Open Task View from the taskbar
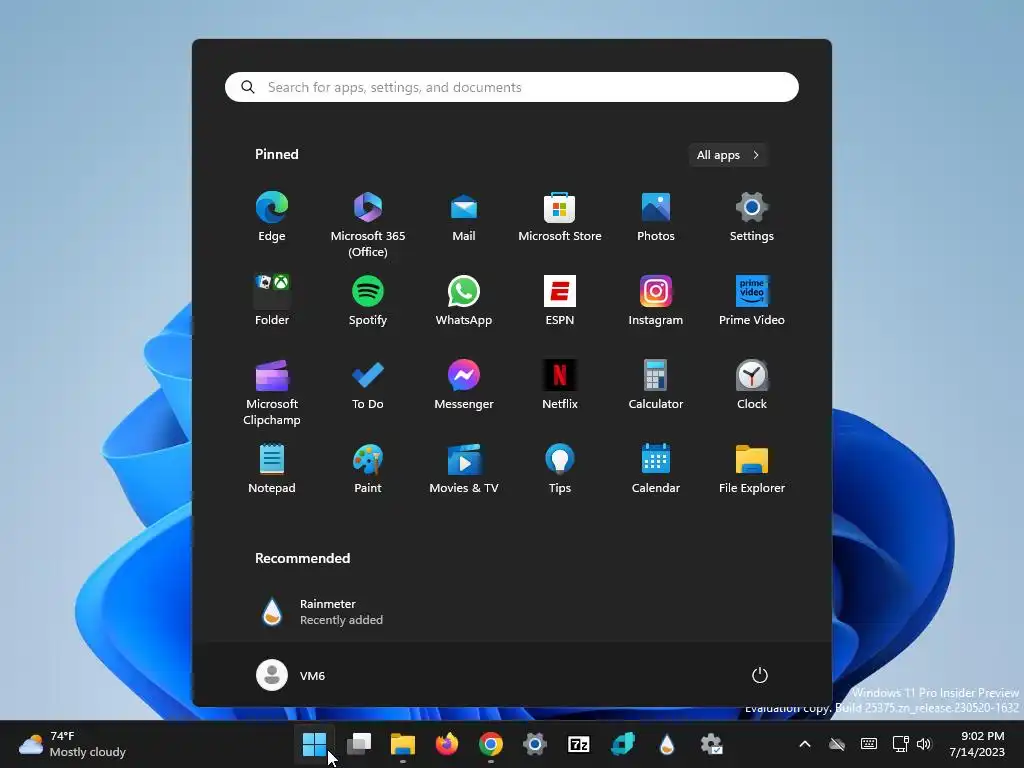This screenshot has width=1024, height=768. tap(359, 744)
